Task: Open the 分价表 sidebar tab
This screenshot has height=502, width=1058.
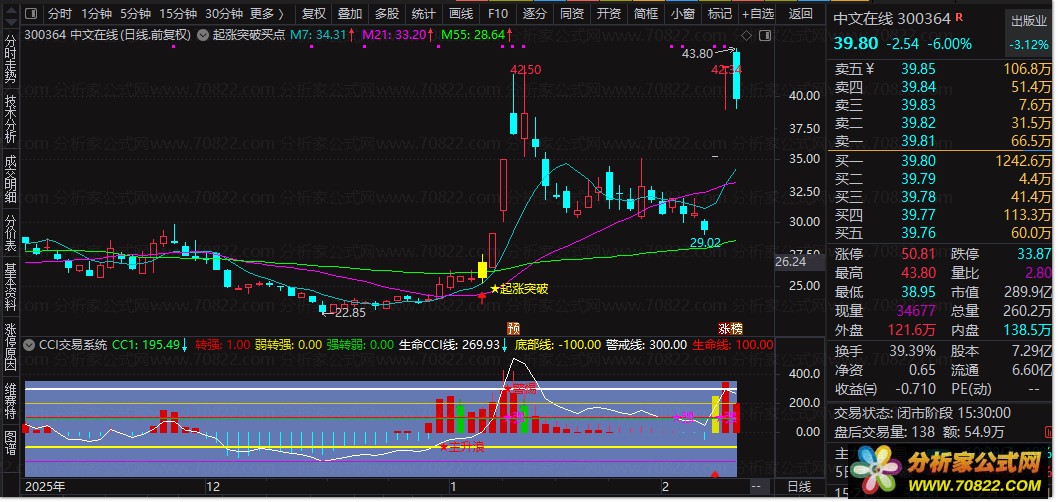Action: (10, 233)
